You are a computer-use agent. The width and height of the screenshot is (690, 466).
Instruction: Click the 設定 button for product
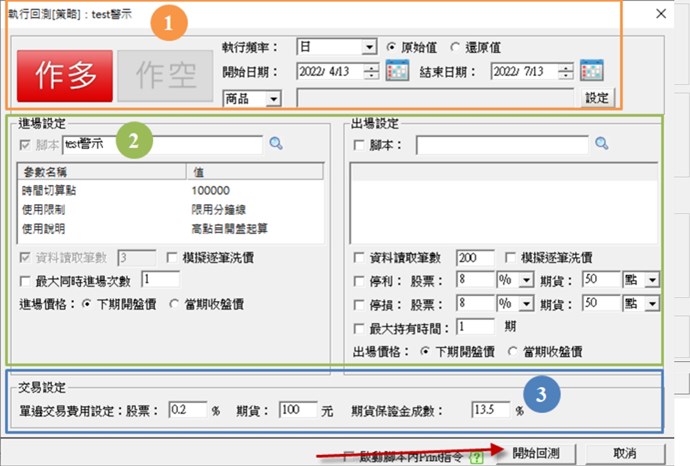[x=597, y=98]
